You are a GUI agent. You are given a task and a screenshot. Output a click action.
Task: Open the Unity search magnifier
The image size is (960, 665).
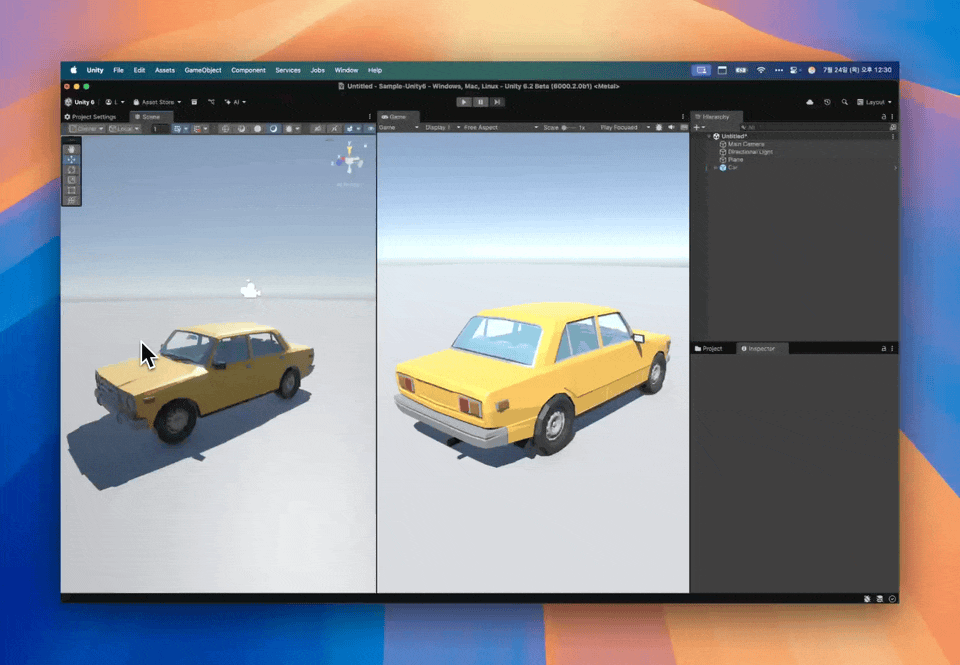point(844,102)
